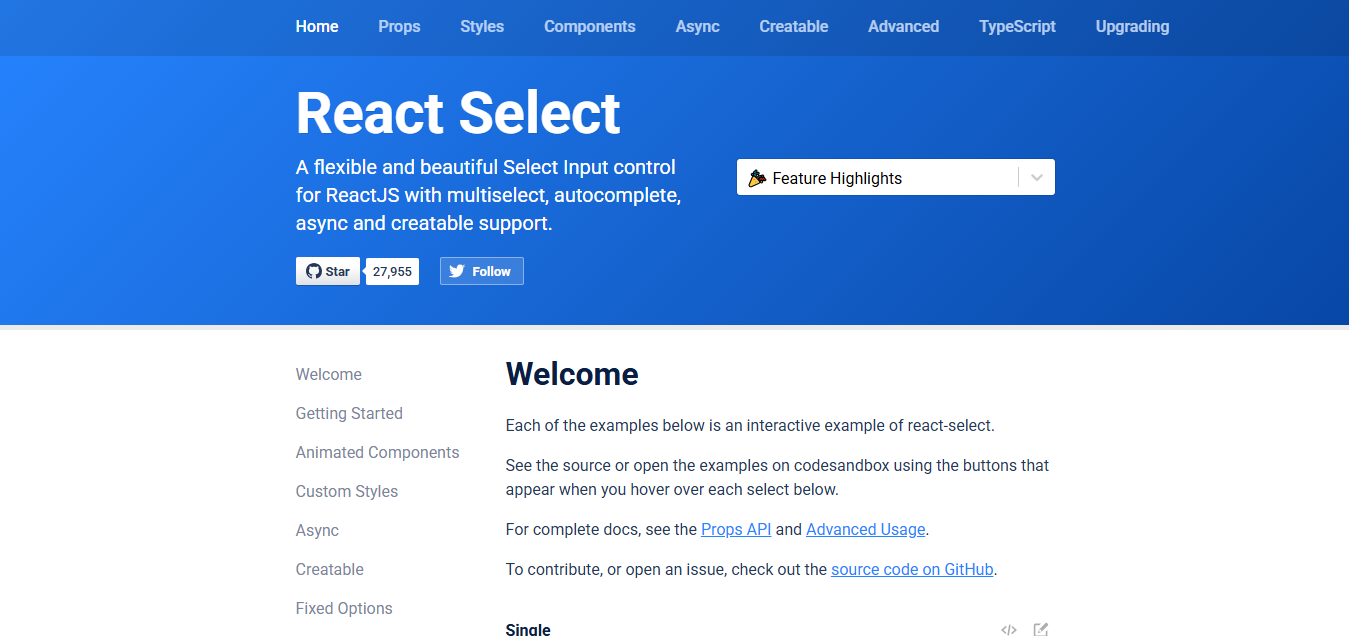
Task: Go to Custom Styles sidebar entry
Action: coord(347,491)
